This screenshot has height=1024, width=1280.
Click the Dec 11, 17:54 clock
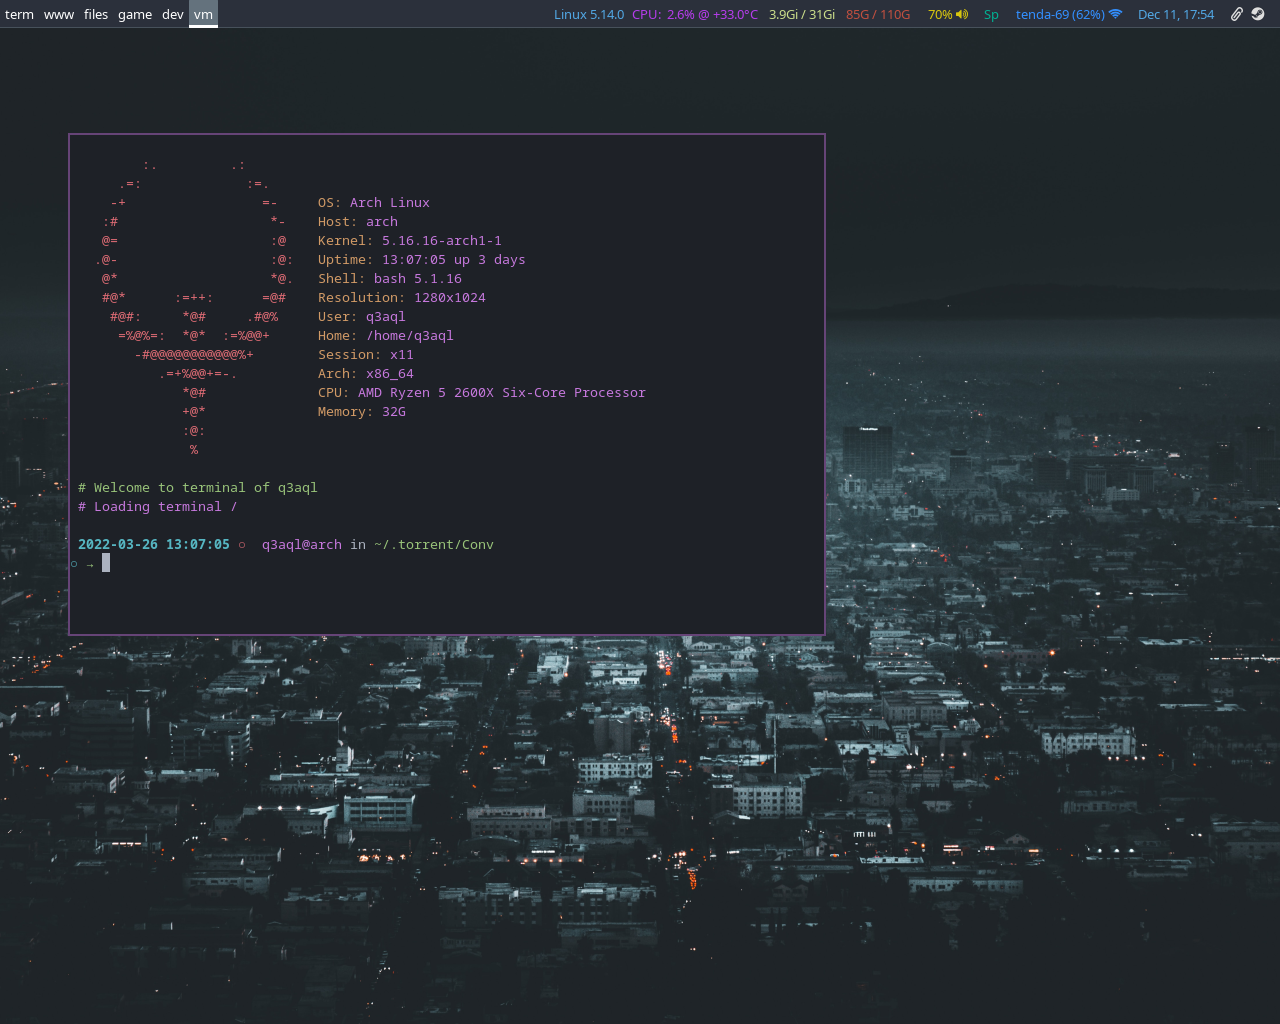coord(1176,14)
